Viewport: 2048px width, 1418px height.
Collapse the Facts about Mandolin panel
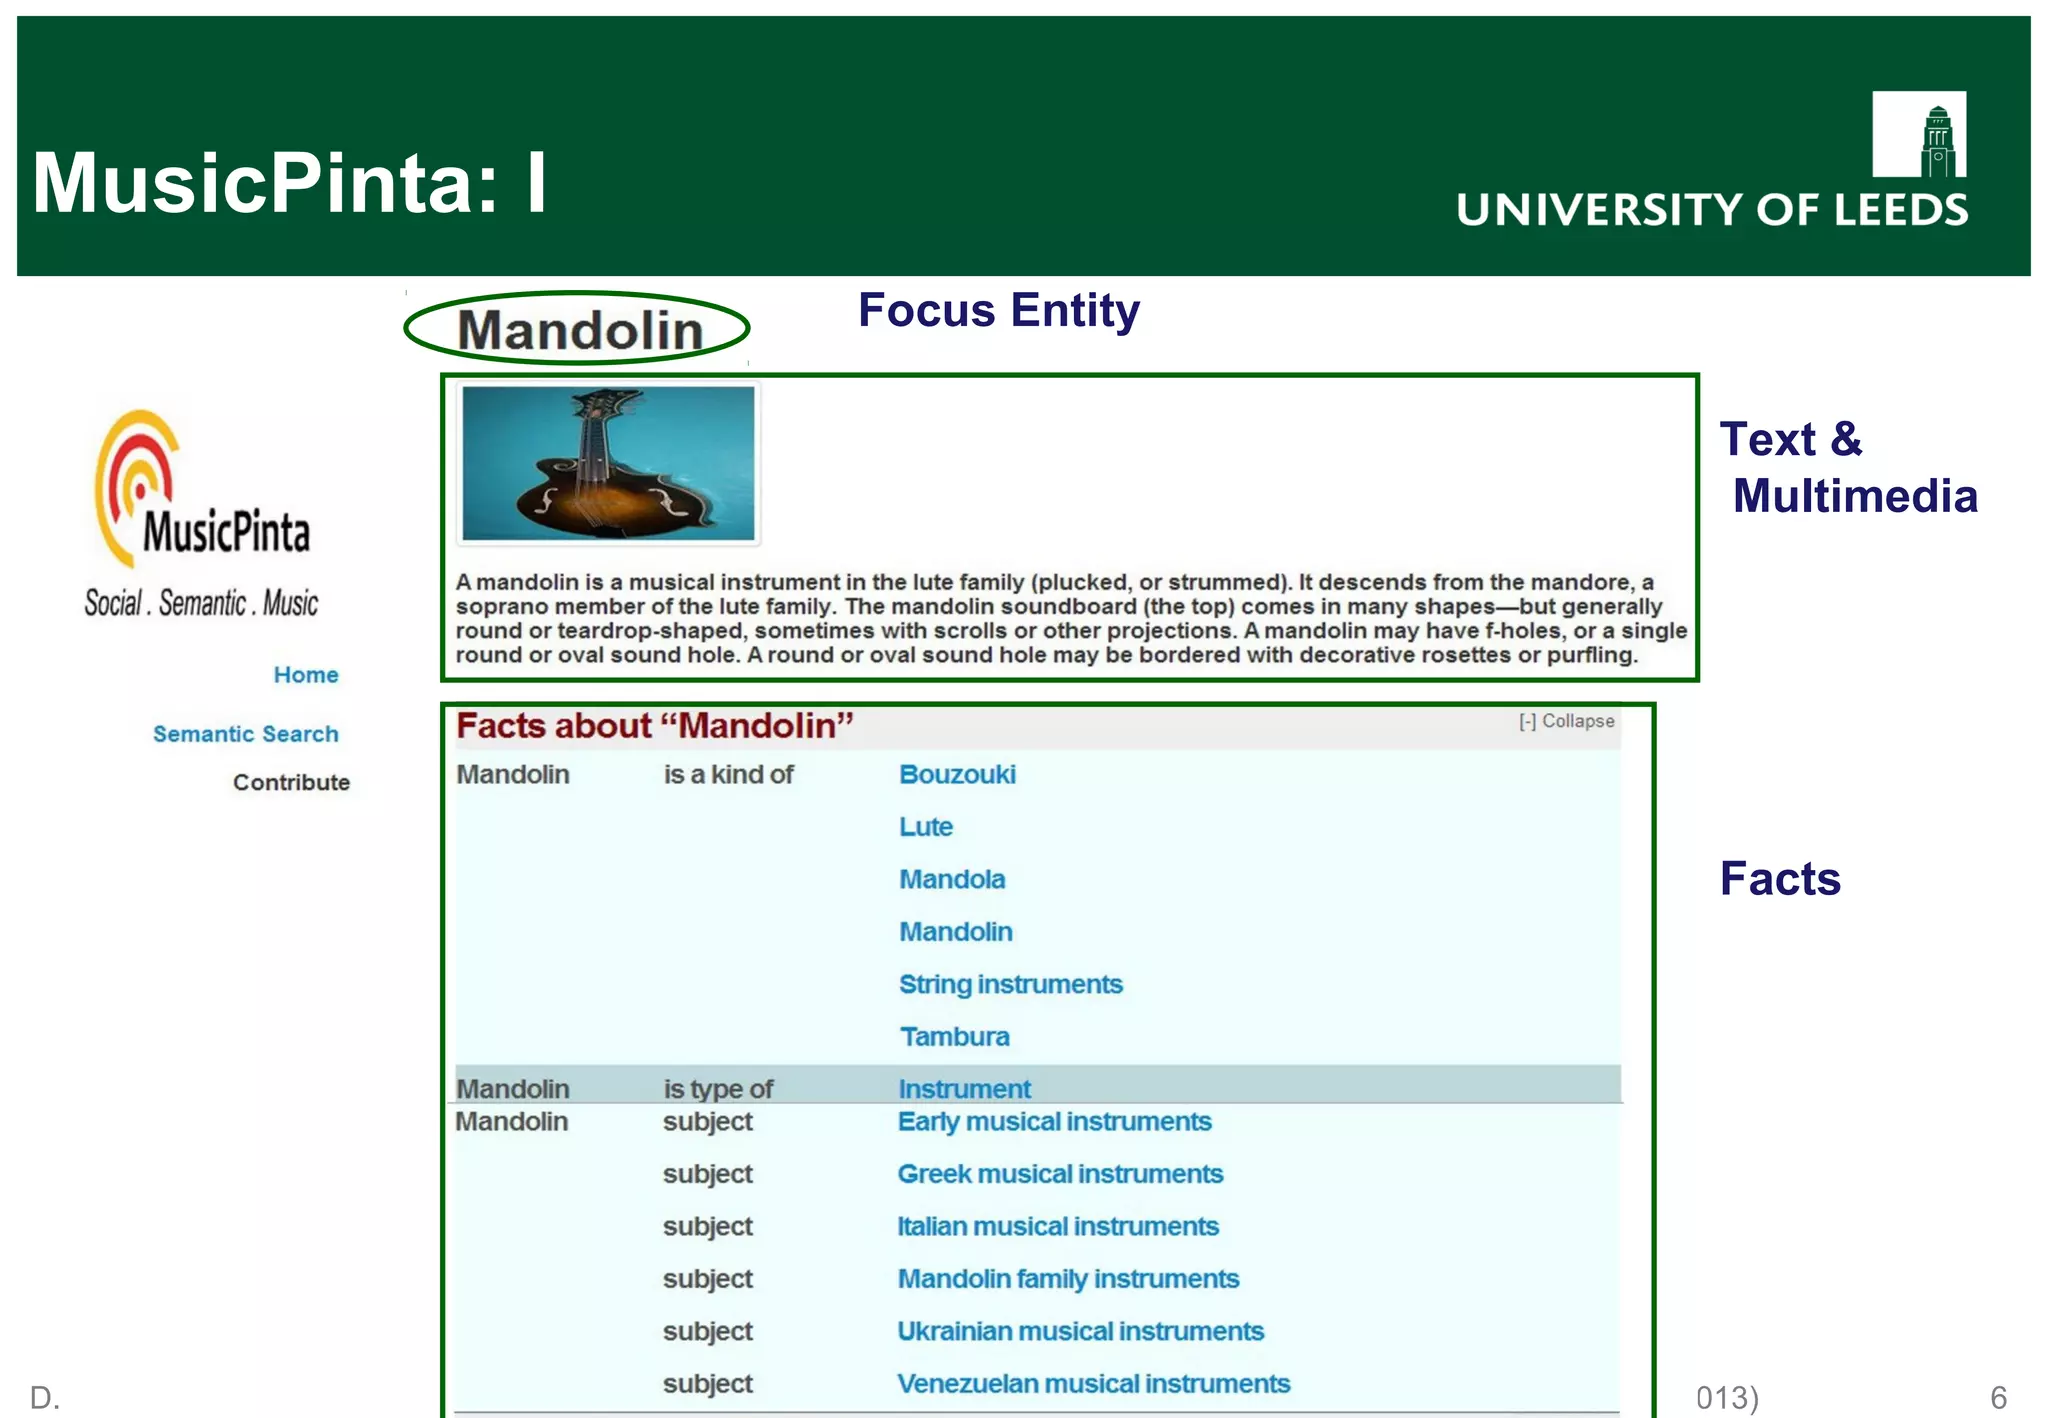[1566, 721]
